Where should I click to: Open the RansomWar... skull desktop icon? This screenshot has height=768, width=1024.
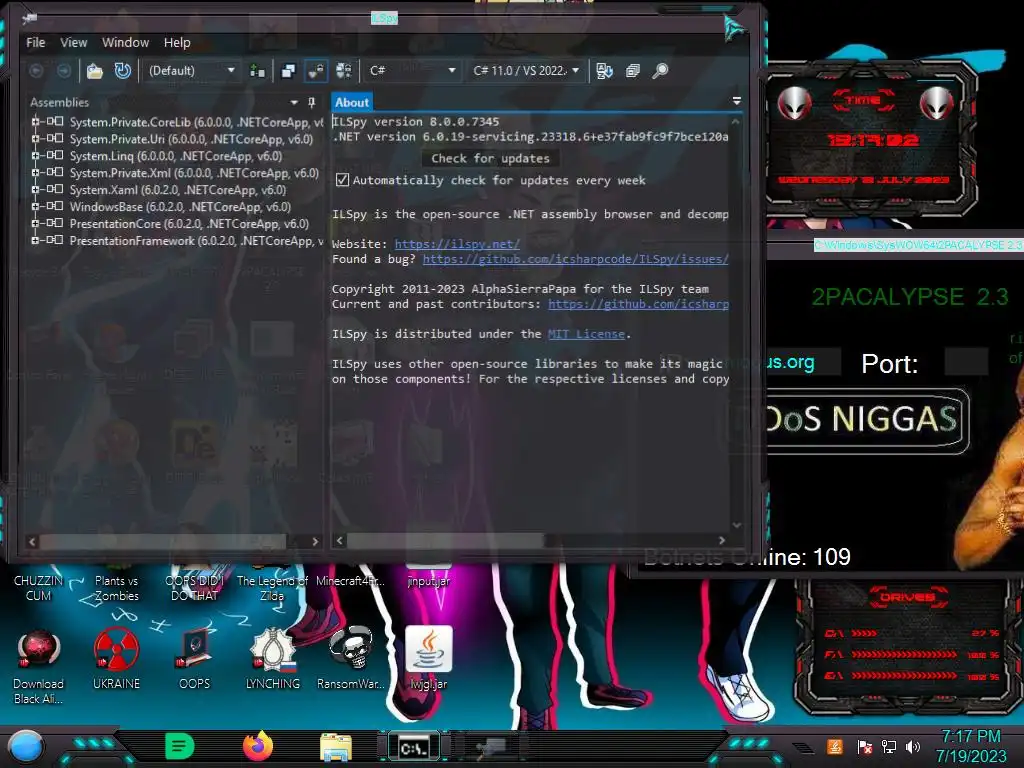click(351, 660)
